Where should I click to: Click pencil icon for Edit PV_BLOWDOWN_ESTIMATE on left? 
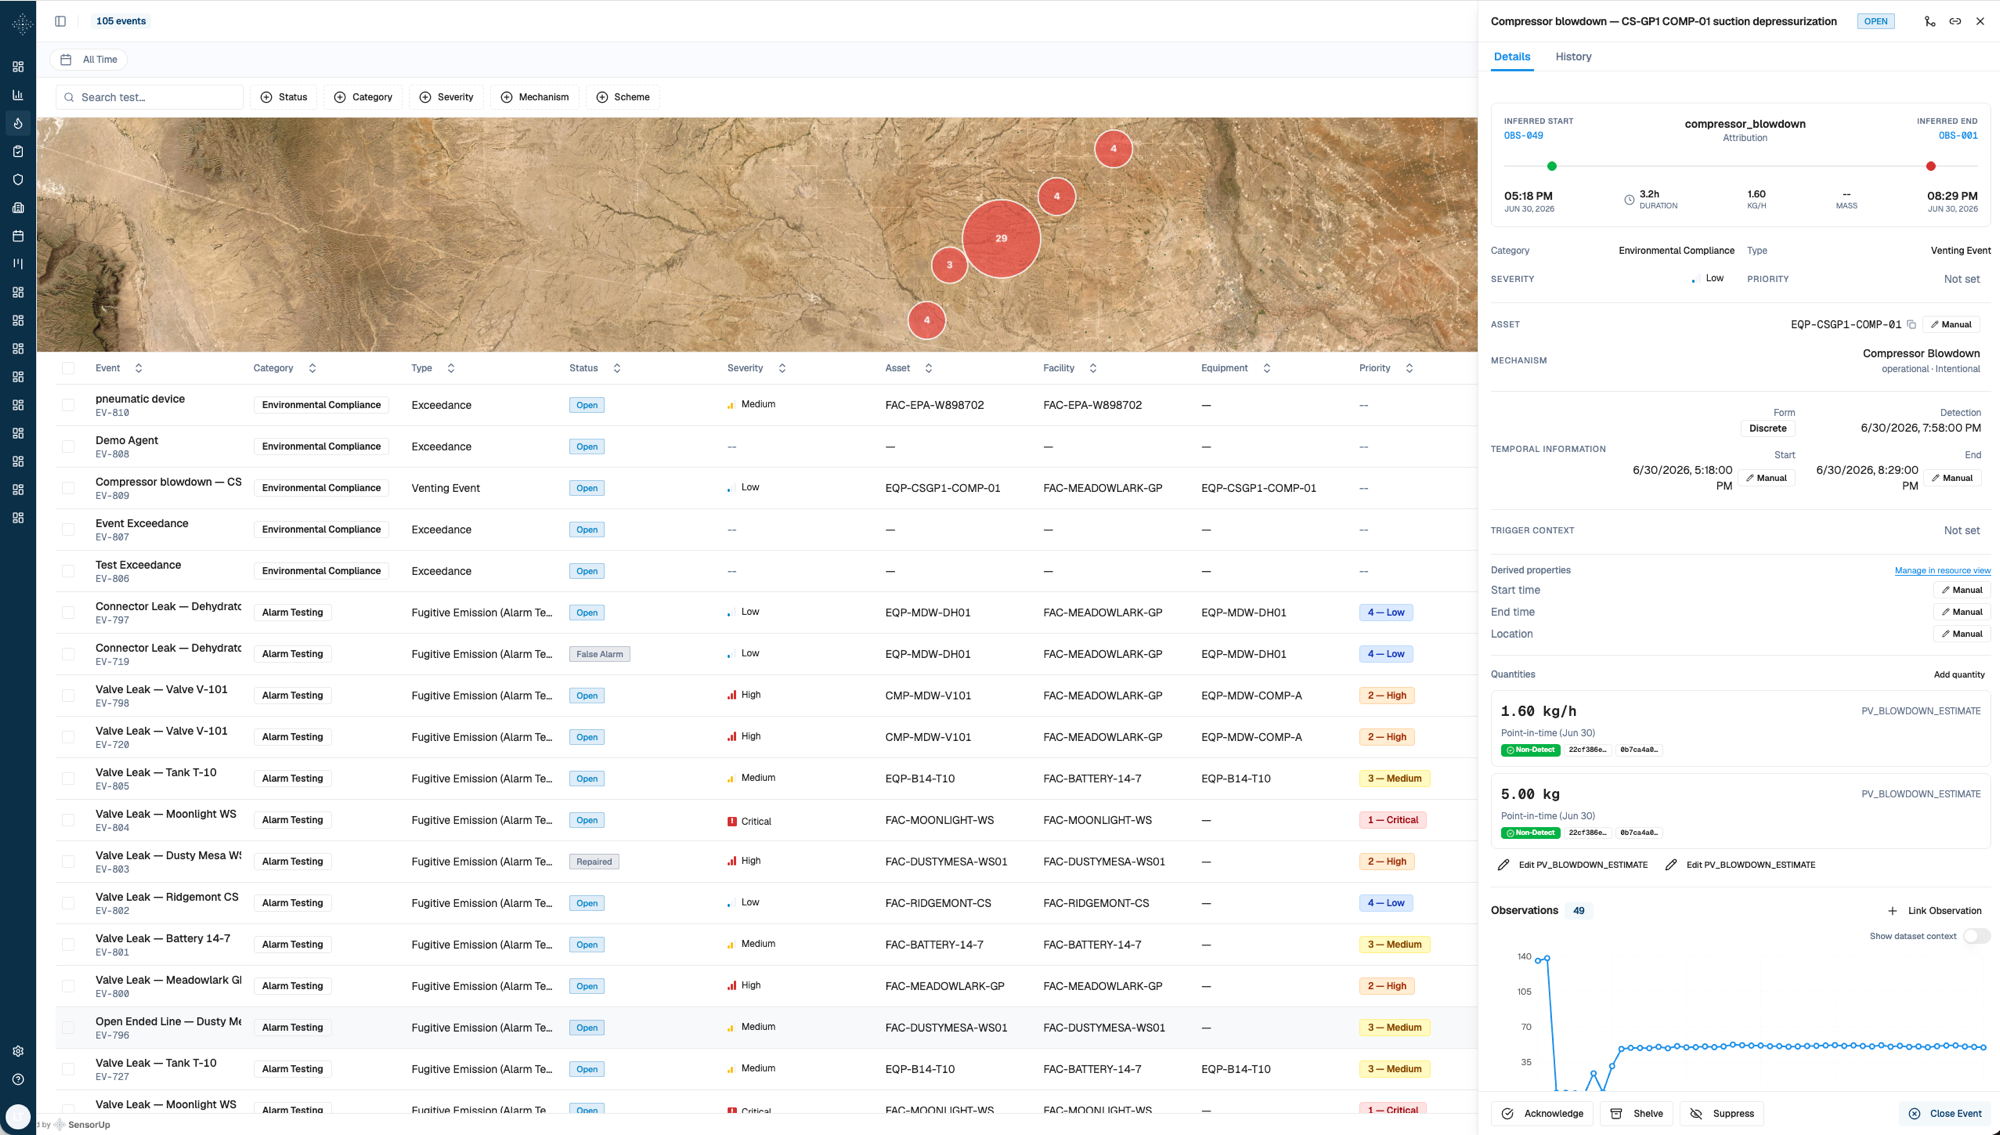pos(1504,864)
